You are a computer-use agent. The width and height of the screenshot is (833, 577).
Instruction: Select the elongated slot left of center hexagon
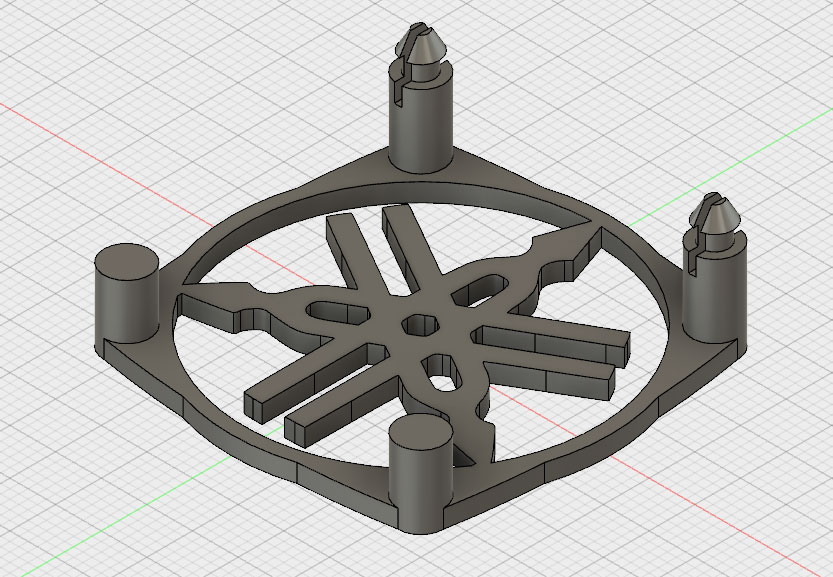click(x=338, y=312)
